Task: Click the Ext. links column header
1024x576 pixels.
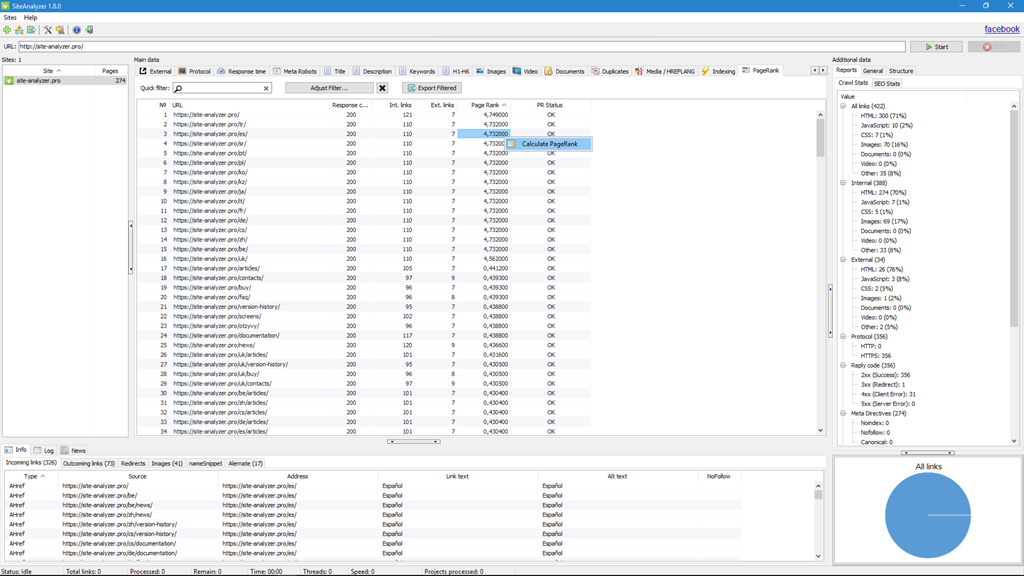Action: click(x=441, y=105)
